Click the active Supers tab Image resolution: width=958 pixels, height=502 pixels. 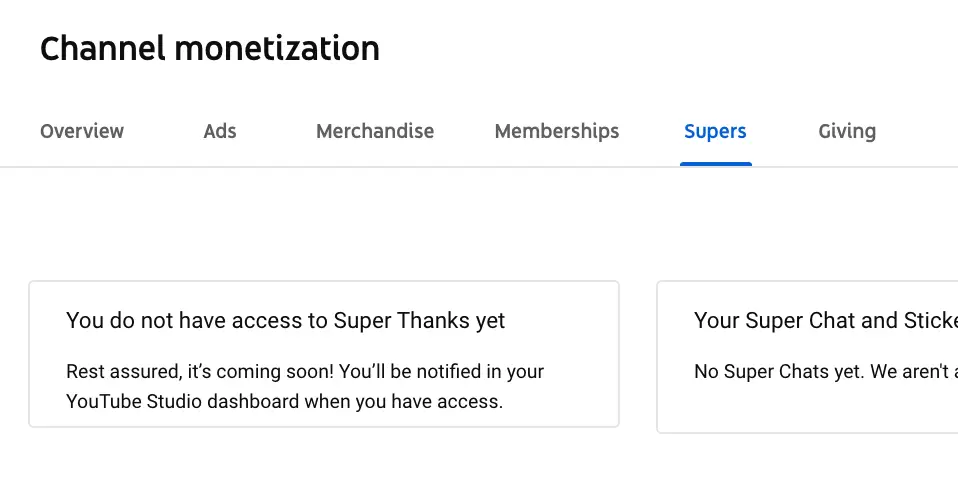click(715, 131)
